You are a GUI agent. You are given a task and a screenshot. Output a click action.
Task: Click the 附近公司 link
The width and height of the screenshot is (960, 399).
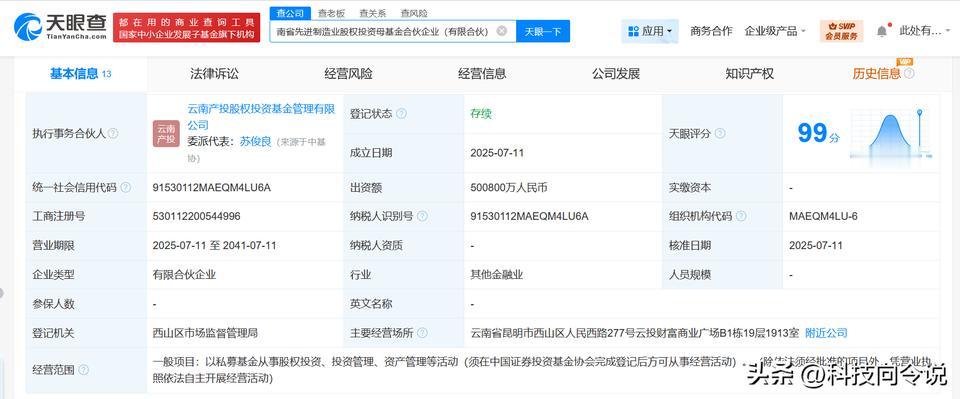pos(826,333)
